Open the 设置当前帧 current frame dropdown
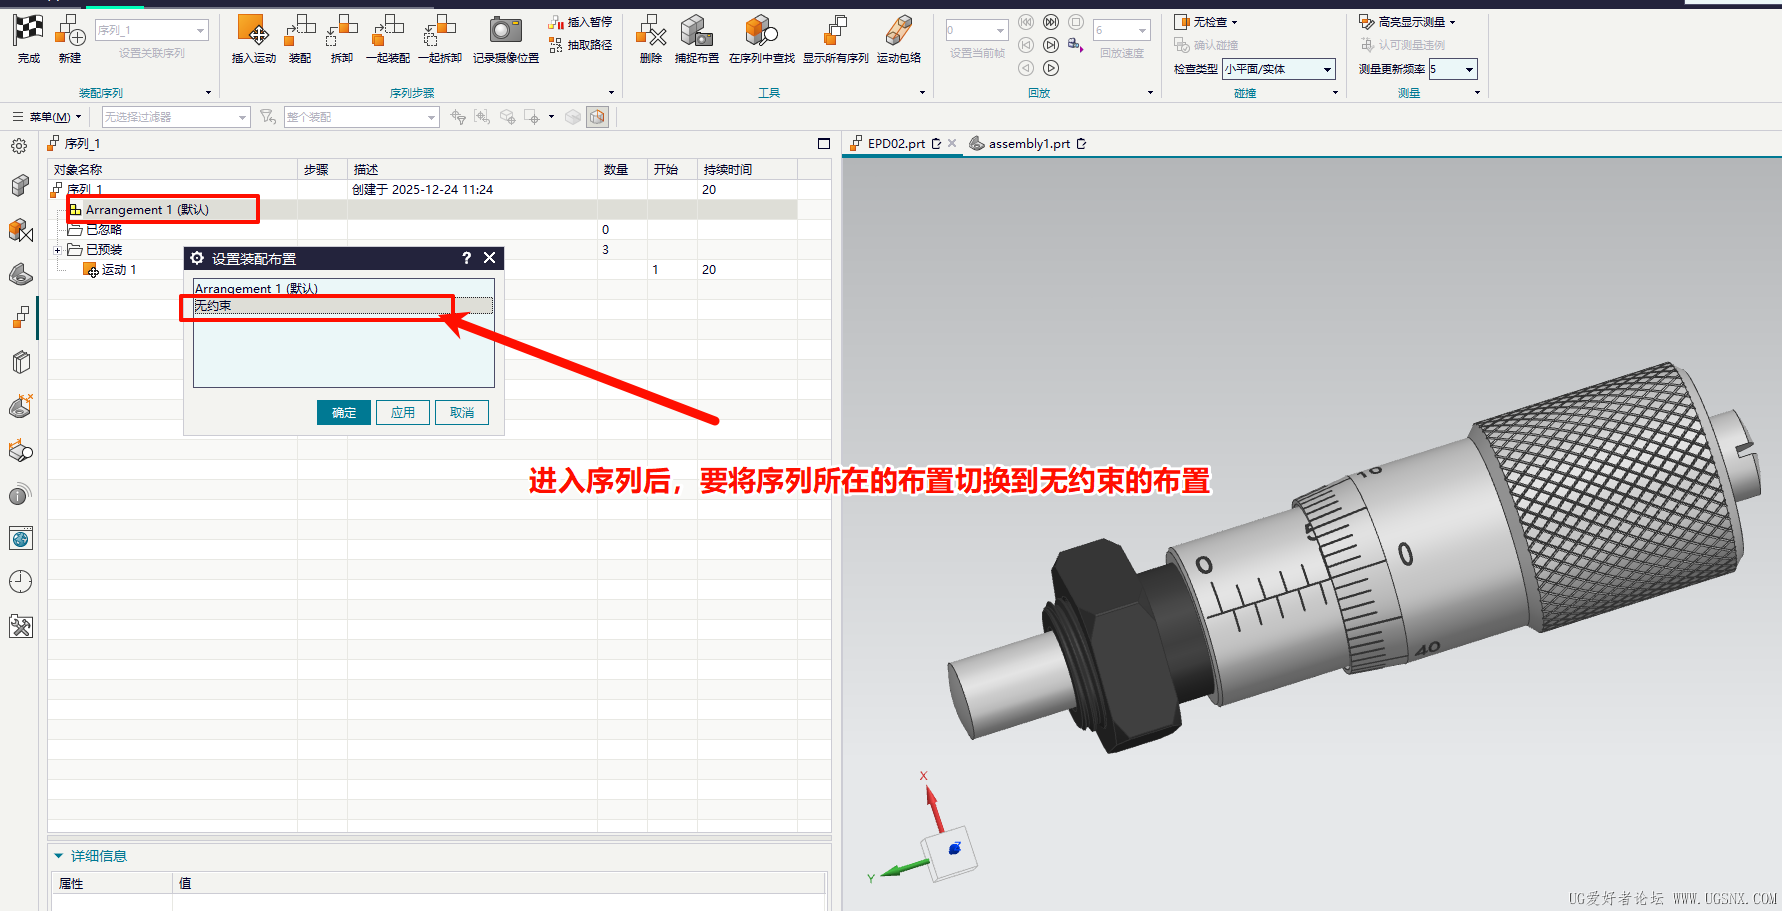 (x=977, y=30)
